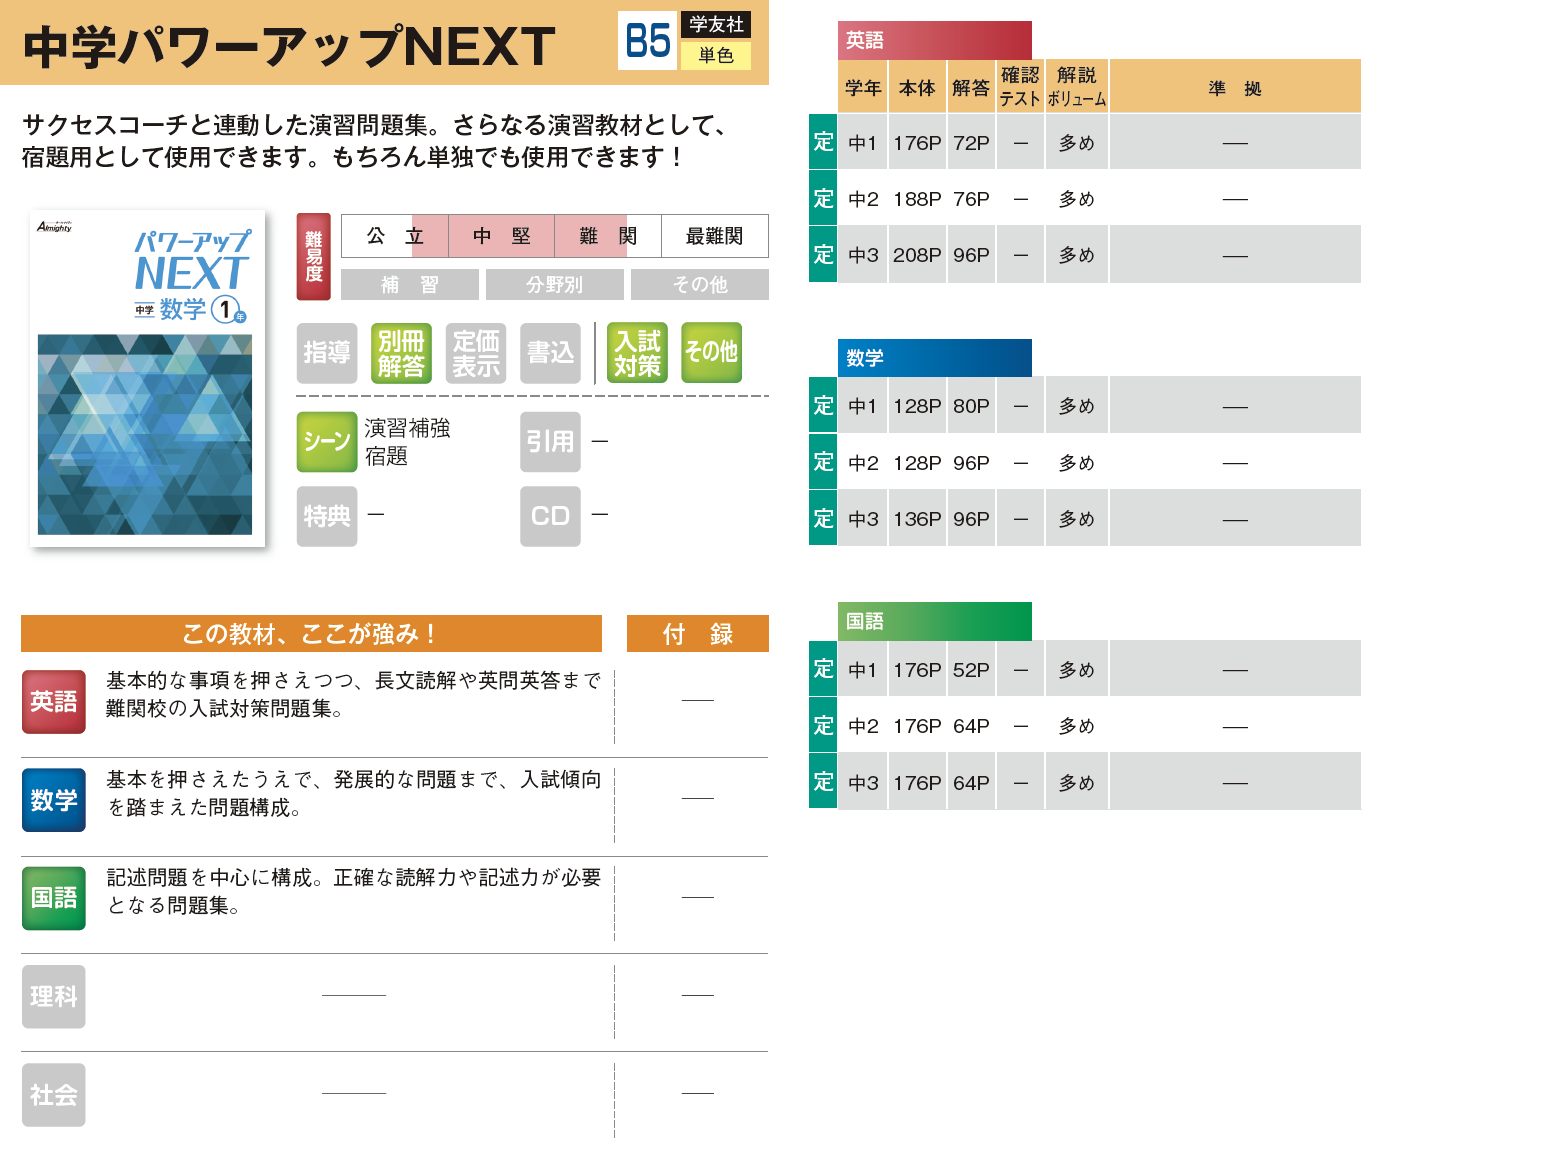The image size is (1566, 1160).
Task: Click the 引用 gray badge
Action: 550,442
